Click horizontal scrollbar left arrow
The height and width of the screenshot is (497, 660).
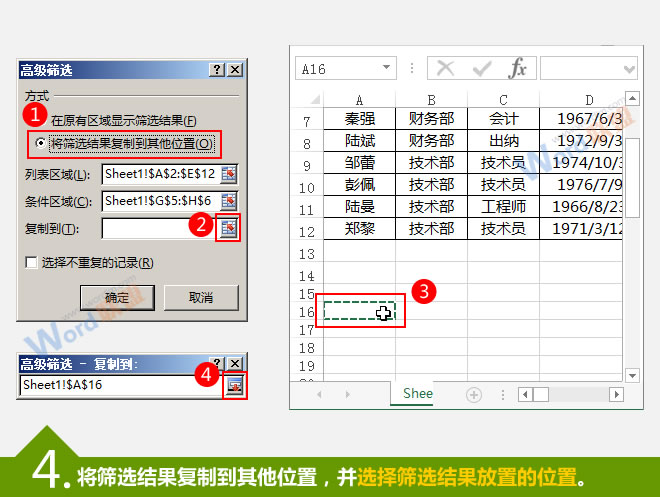point(525,394)
